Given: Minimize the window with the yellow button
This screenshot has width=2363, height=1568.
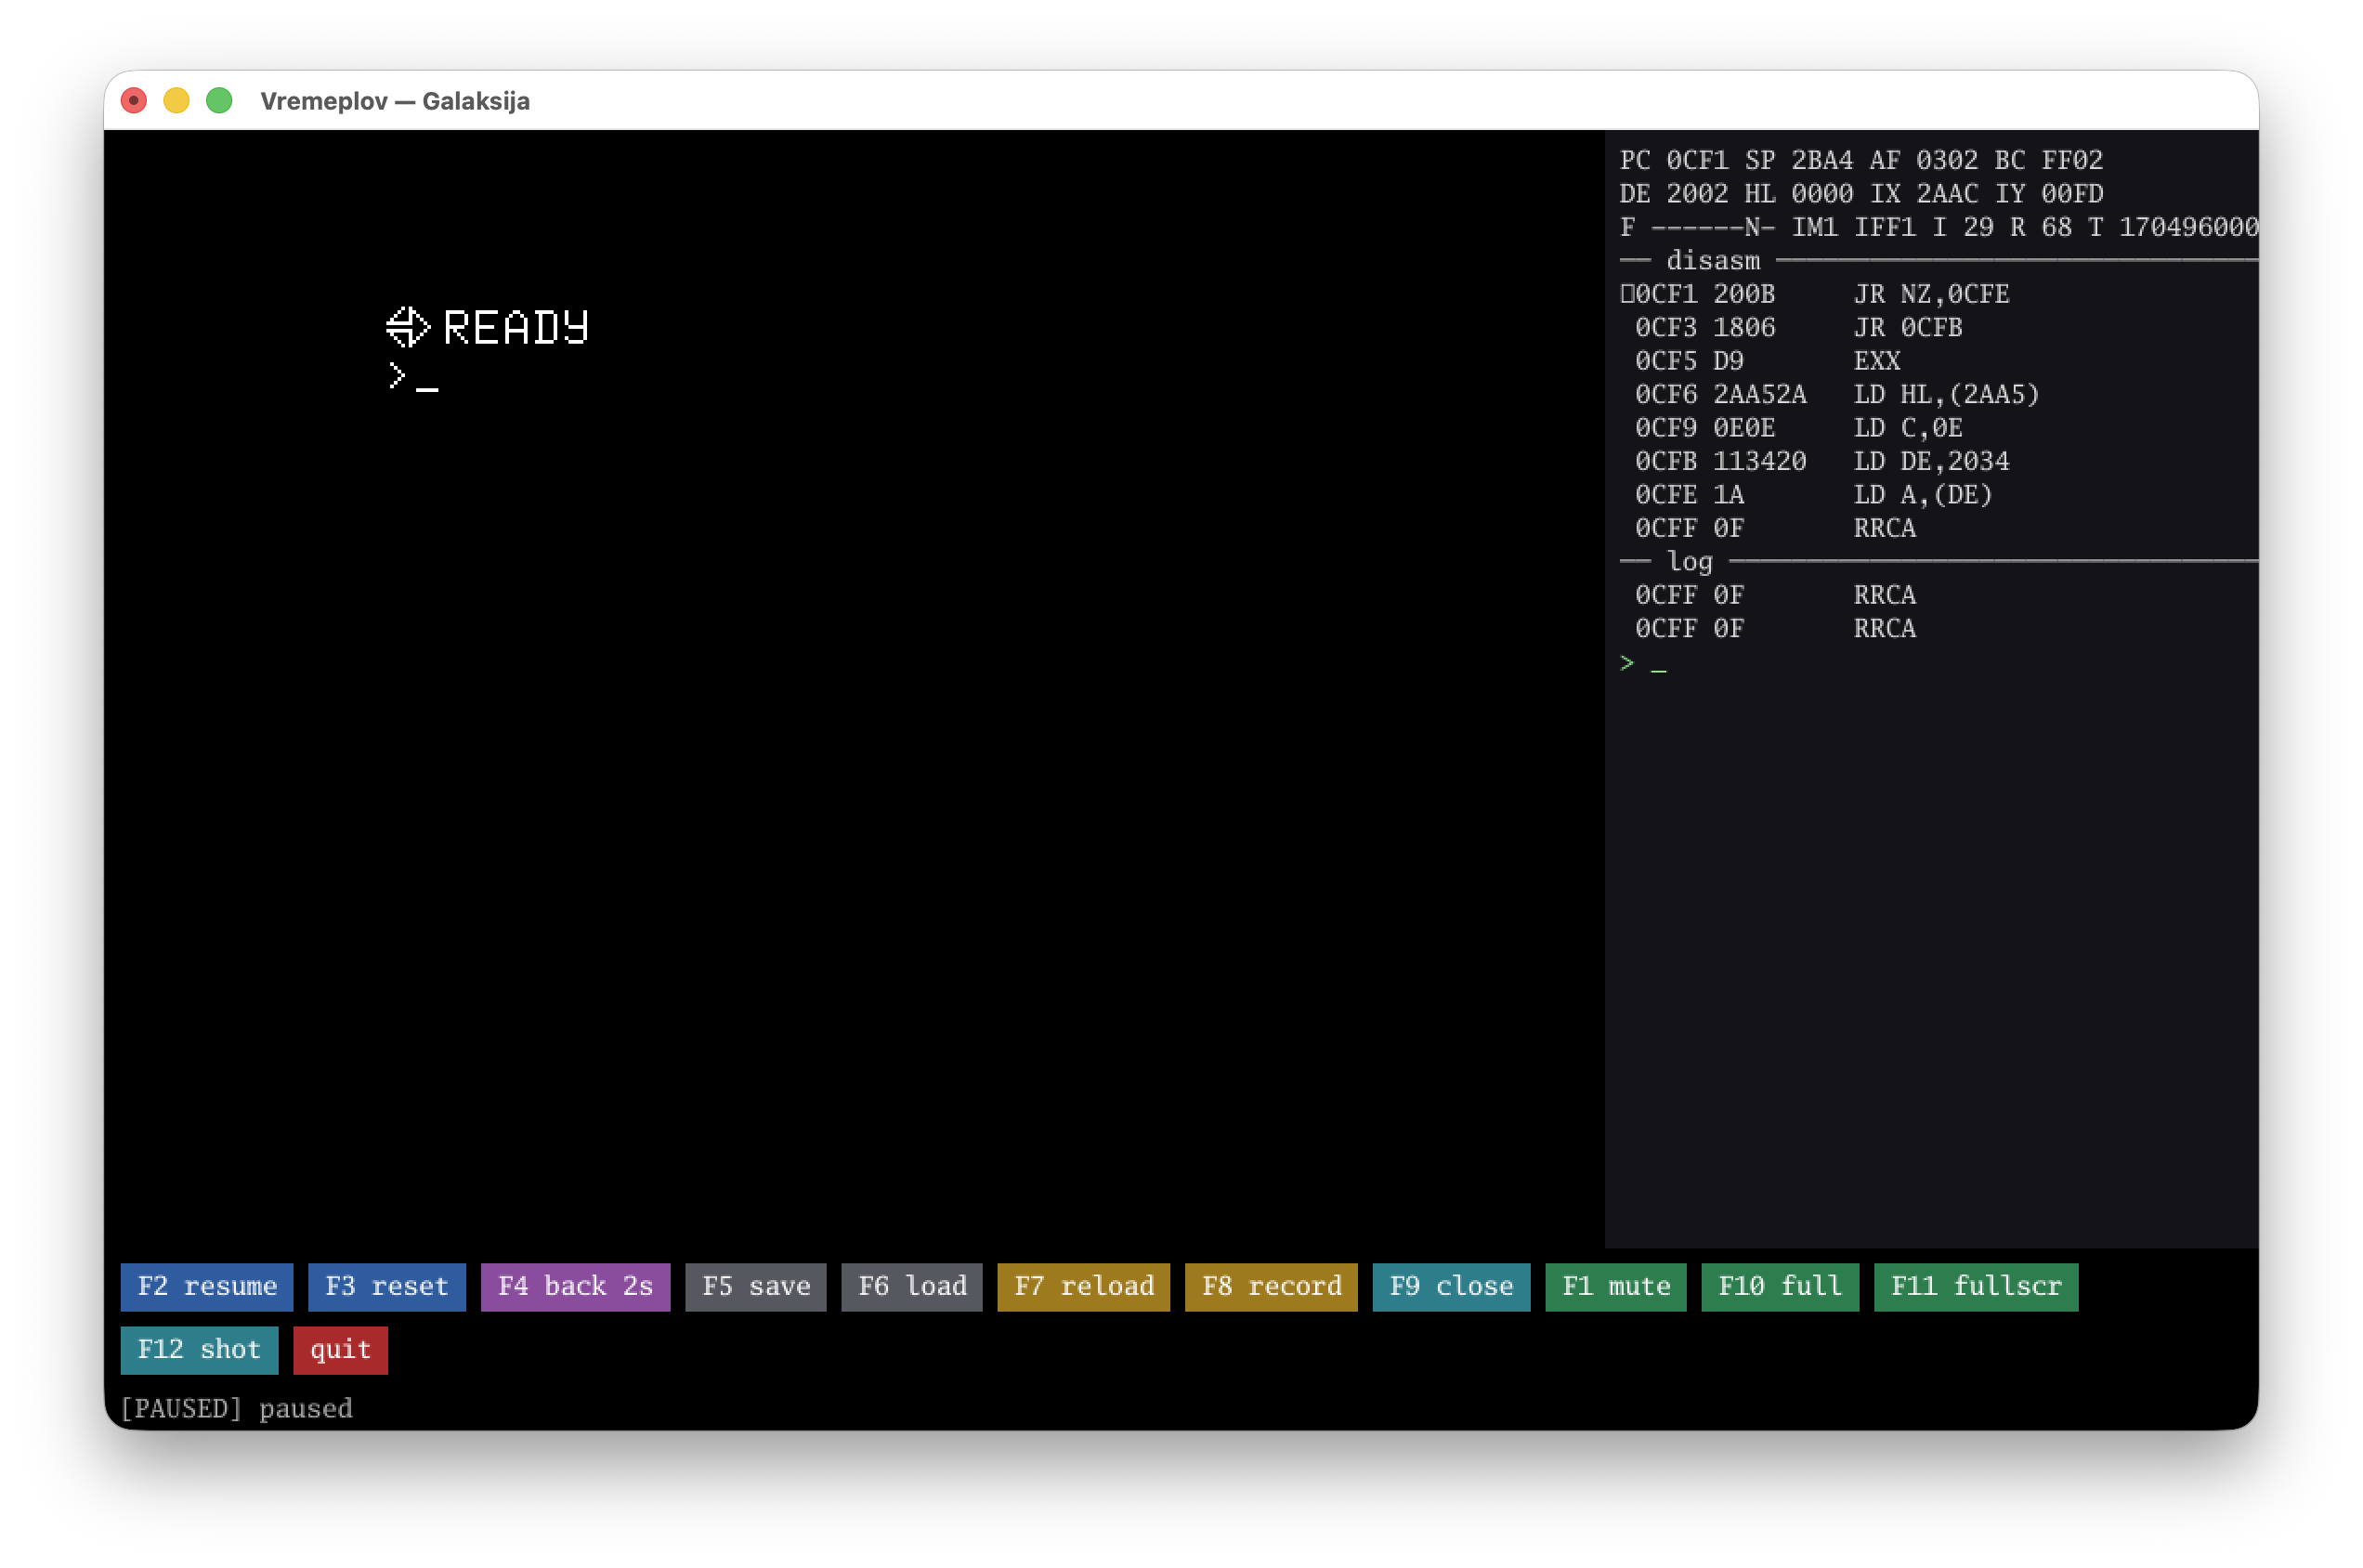Looking at the screenshot, I should point(177,101).
